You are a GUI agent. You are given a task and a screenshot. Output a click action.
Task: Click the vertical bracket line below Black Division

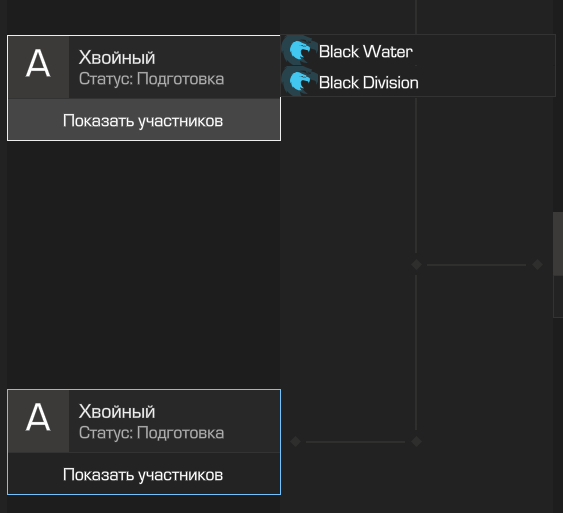coord(416,175)
